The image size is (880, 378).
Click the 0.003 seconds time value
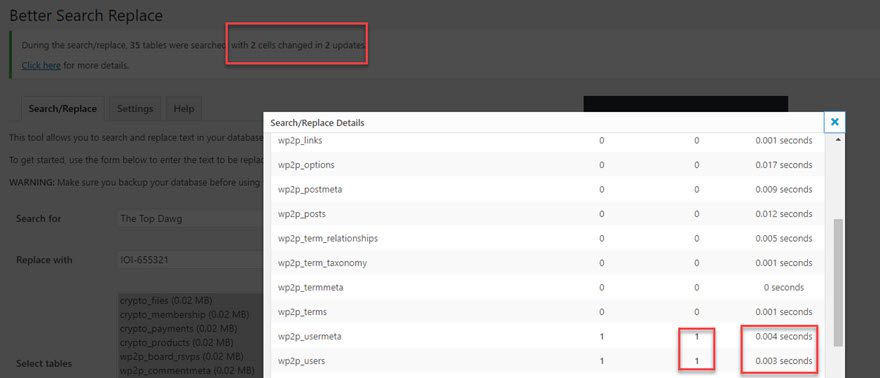point(783,361)
